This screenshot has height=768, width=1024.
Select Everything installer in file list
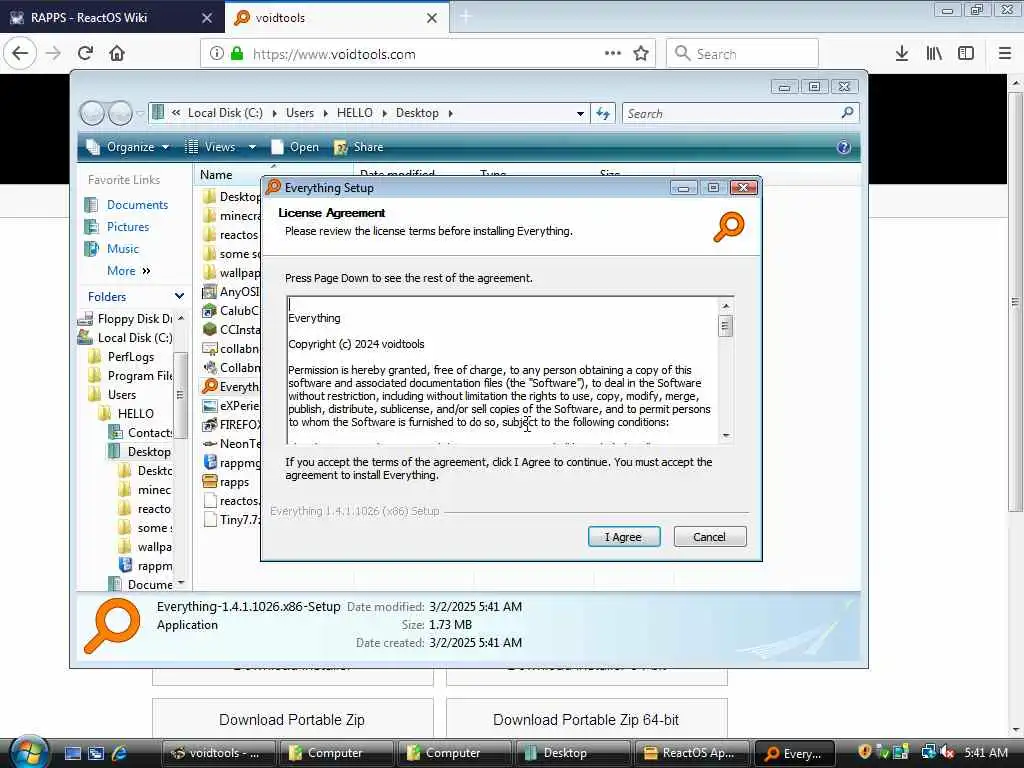[x=231, y=387]
